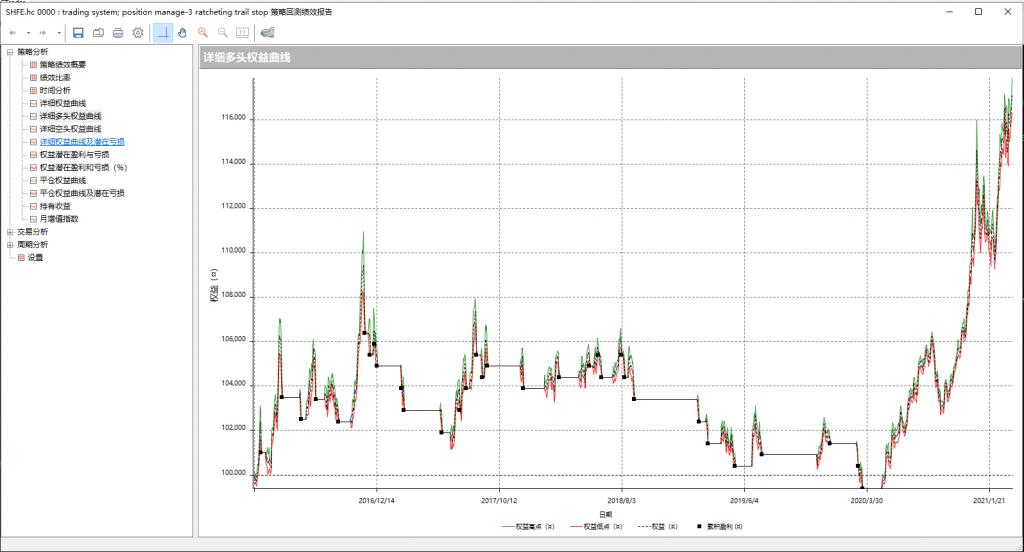Select 设置 at the tree bottom
This screenshot has height=552, width=1024.
pyautogui.click(x=35, y=257)
